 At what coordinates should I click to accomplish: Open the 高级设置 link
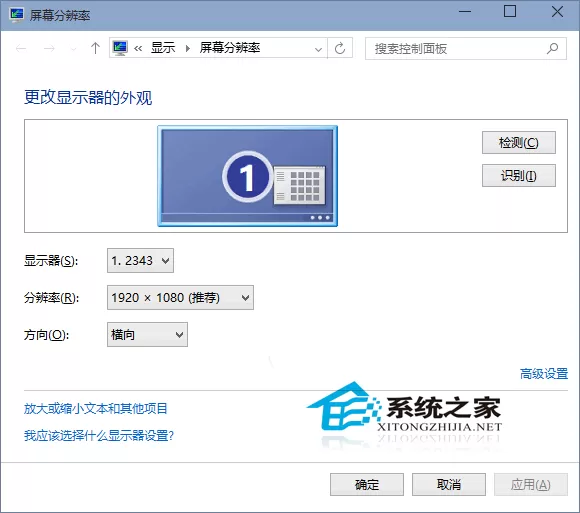click(544, 374)
